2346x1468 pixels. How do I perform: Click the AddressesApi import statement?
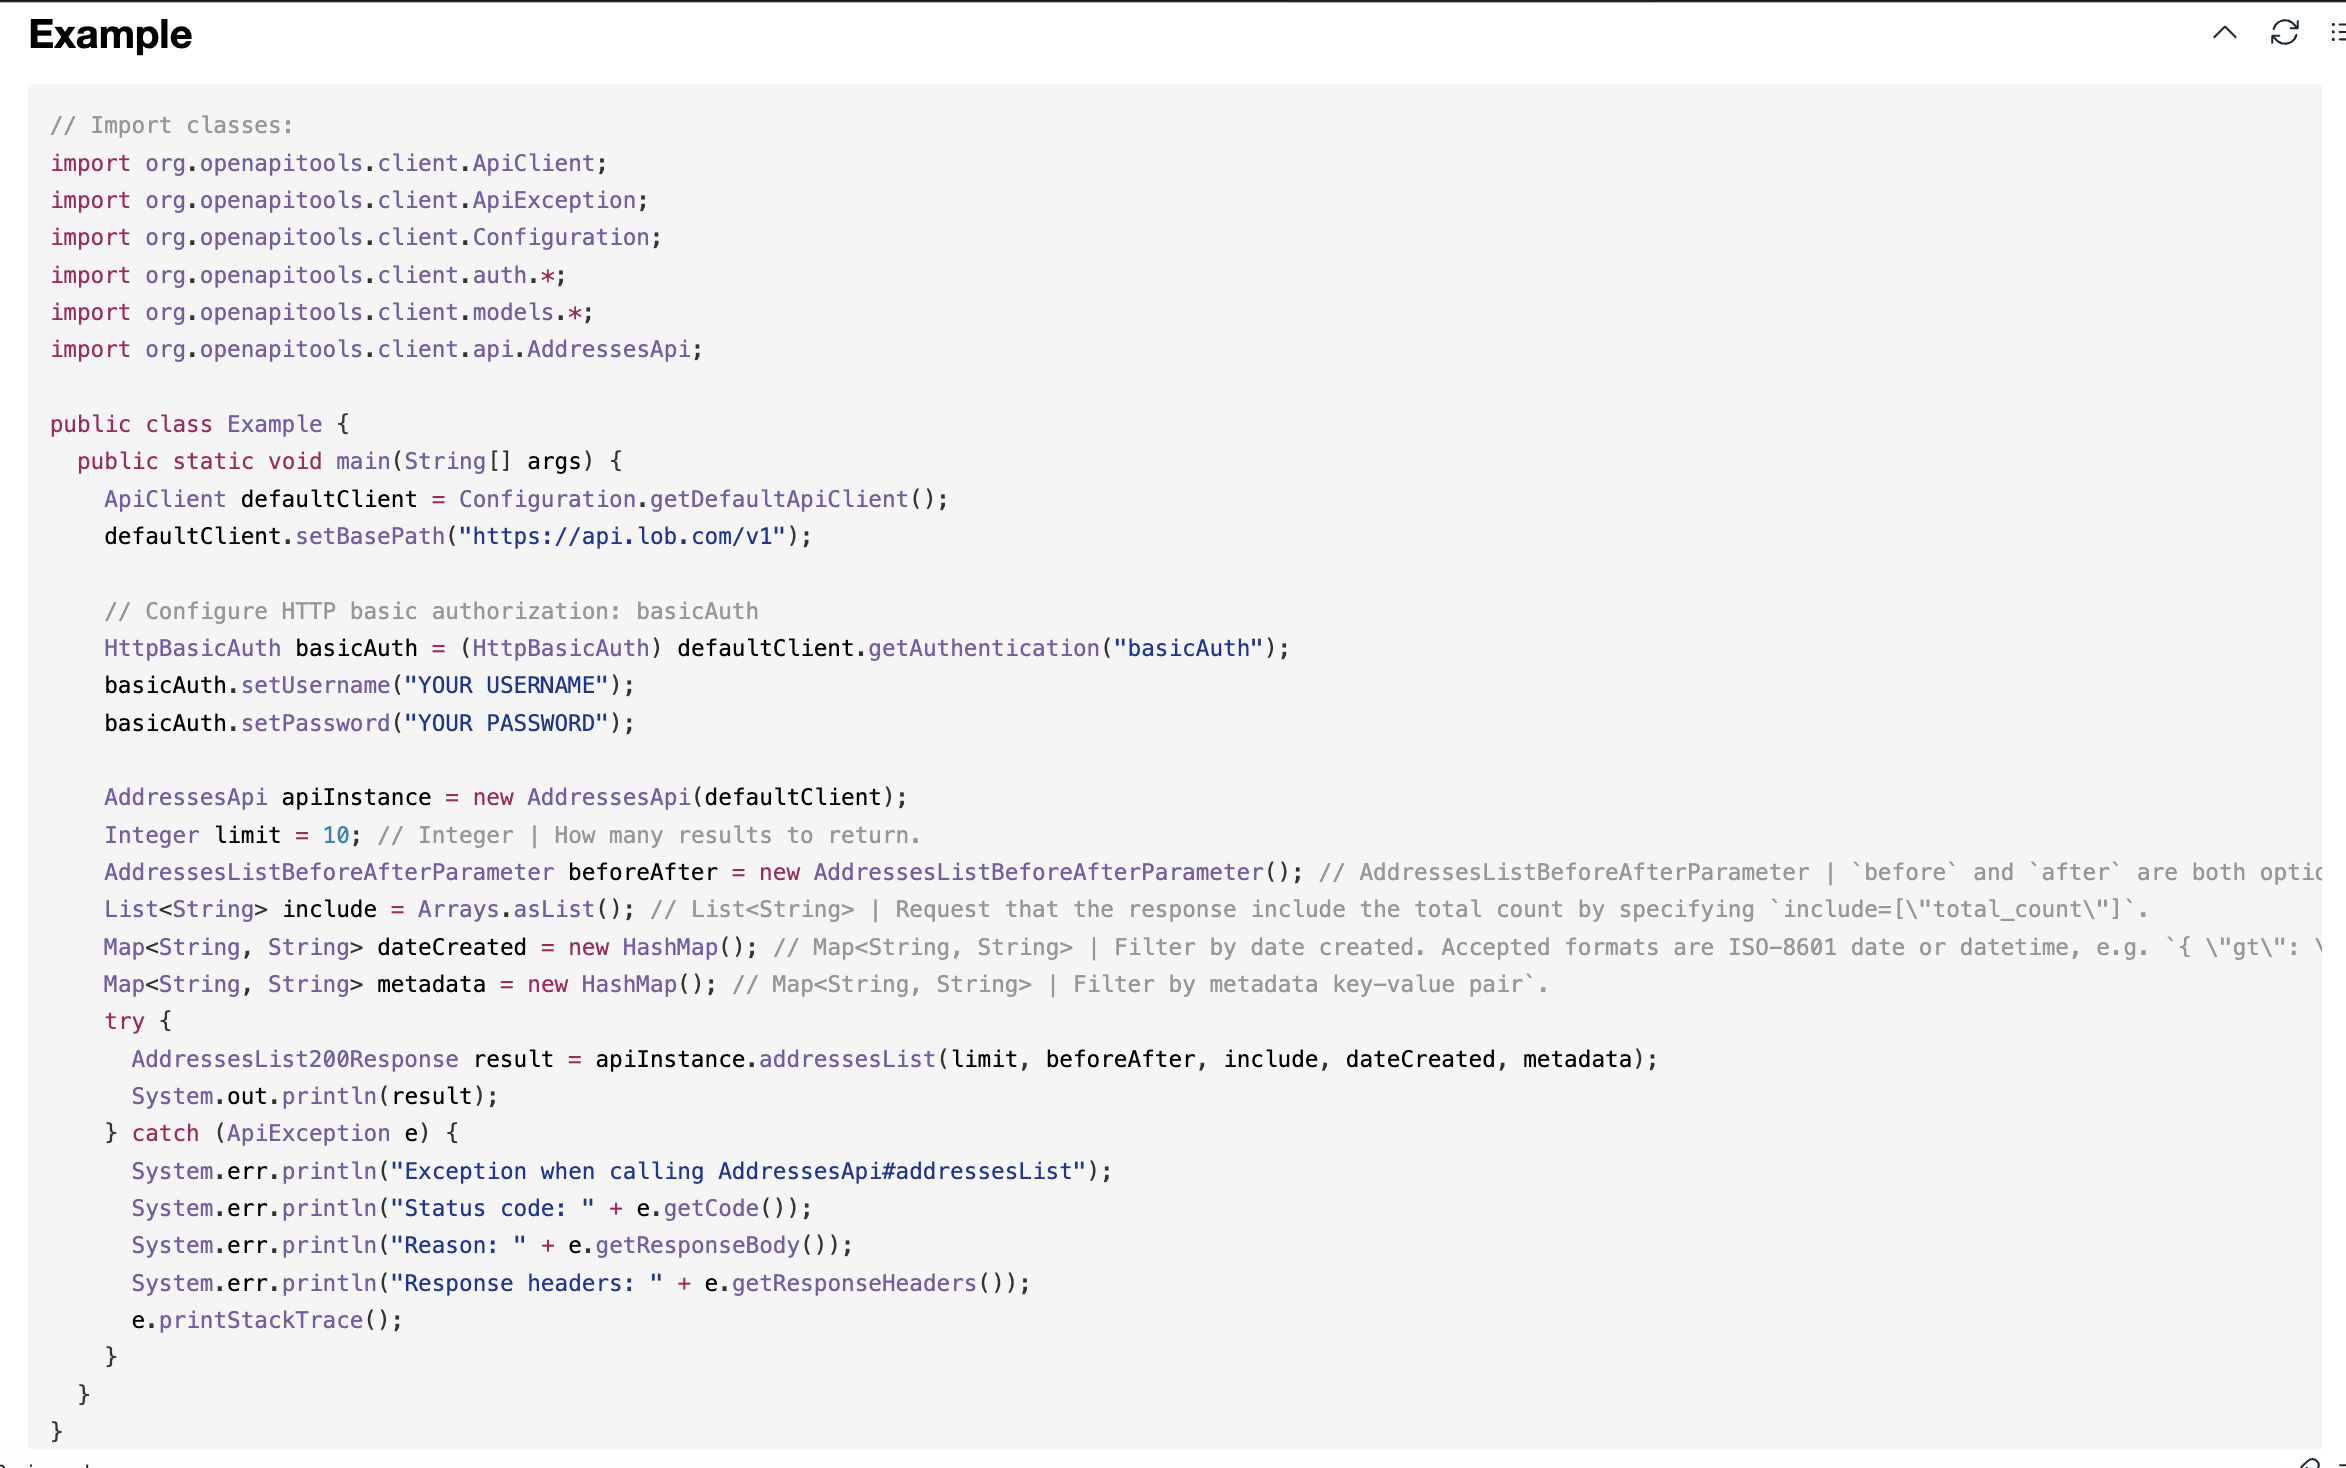[376, 349]
